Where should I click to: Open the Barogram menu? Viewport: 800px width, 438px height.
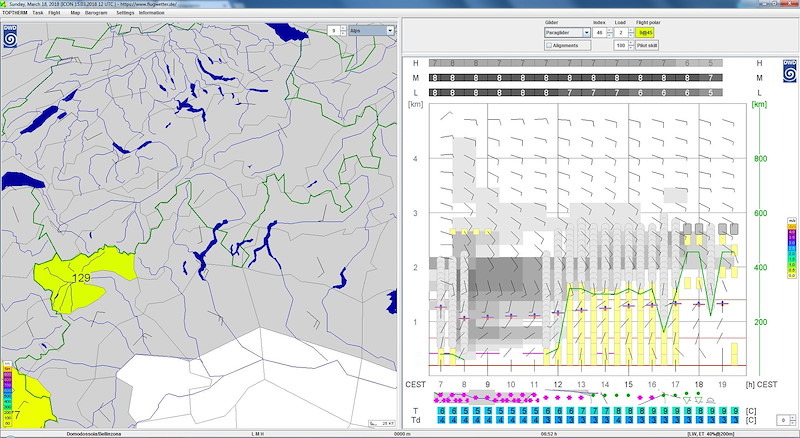click(96, 13)
